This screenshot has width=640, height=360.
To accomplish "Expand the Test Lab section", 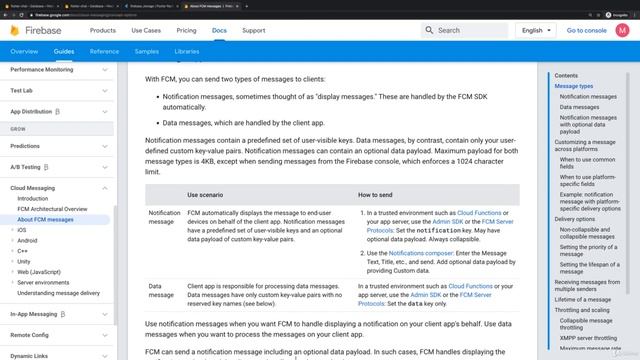I will (x=105, y=91).
